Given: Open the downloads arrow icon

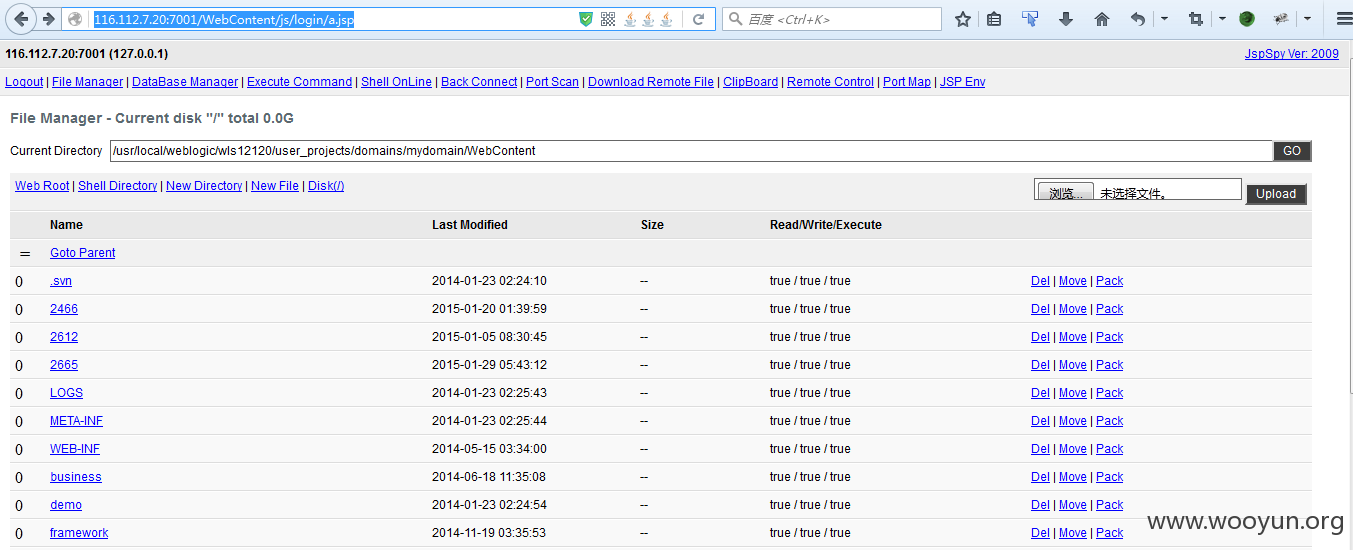Looking at the screenshot, I should 1066,19.
